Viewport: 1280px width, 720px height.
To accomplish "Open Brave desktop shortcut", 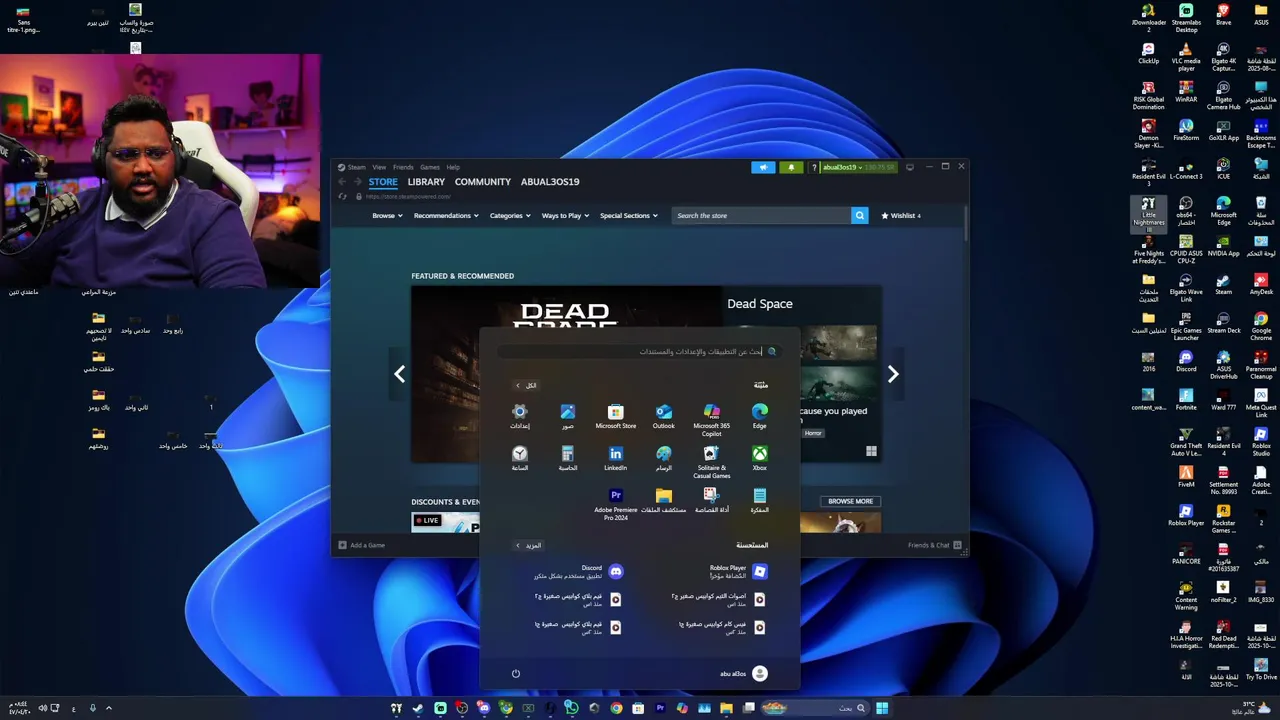I will coord(1224,14).
